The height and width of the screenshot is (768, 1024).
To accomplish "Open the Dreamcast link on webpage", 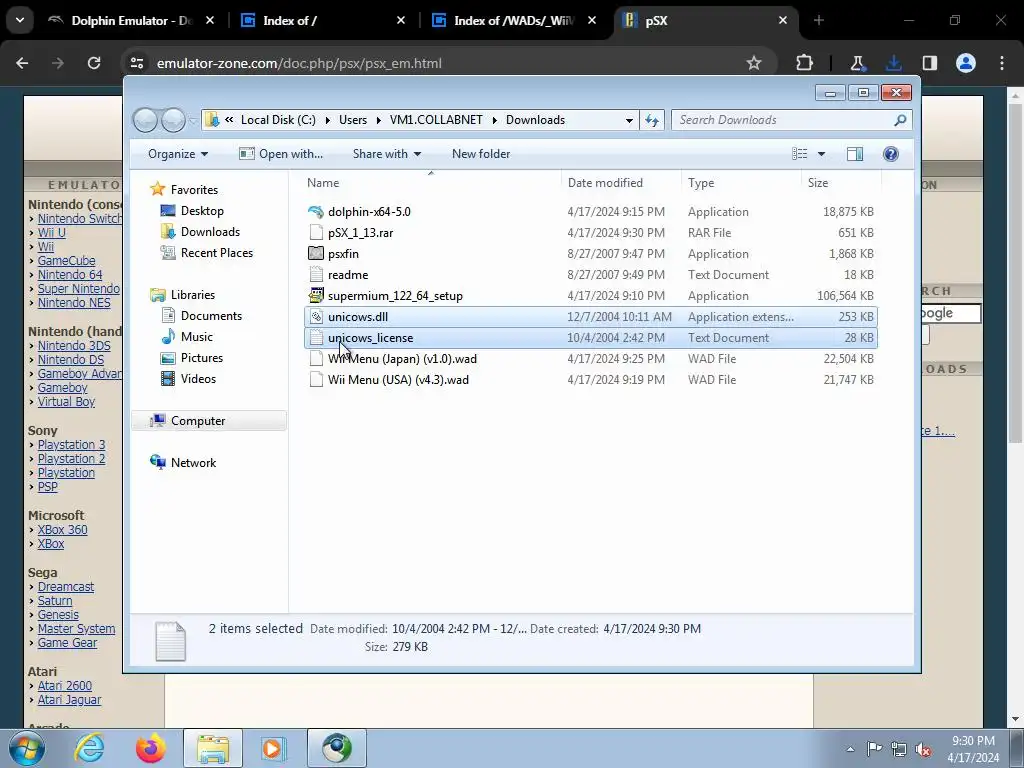I will pos(65,586).
